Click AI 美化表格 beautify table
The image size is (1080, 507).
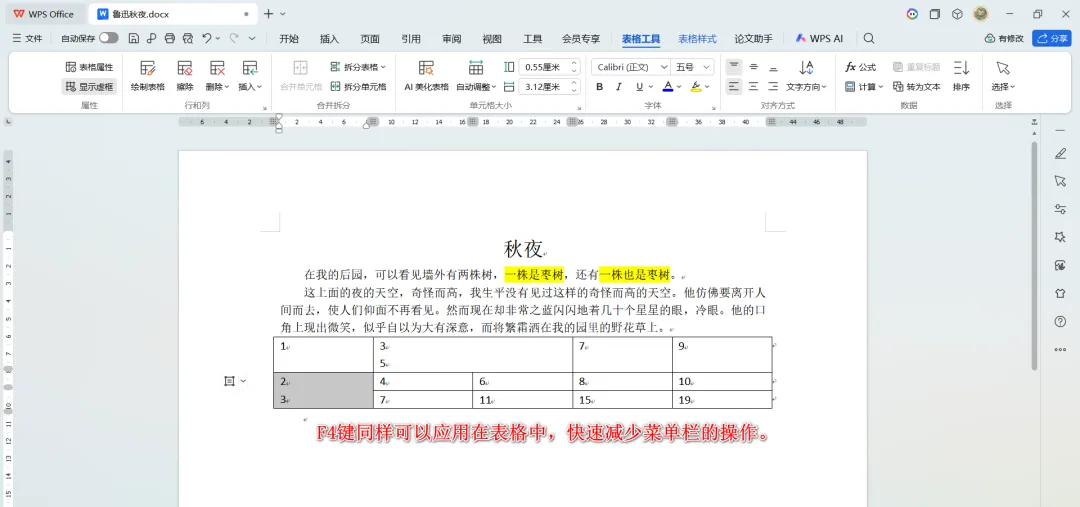point(426,76)
